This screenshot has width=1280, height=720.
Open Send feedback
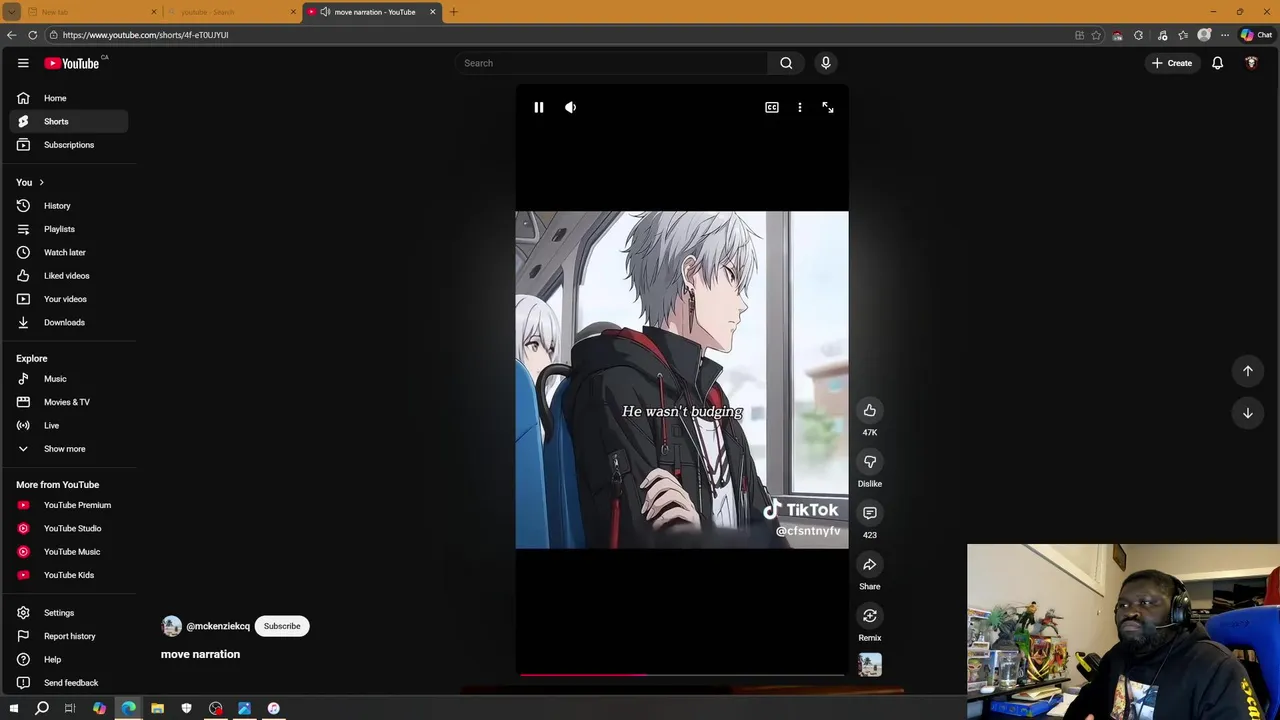(x=69, y=683)
